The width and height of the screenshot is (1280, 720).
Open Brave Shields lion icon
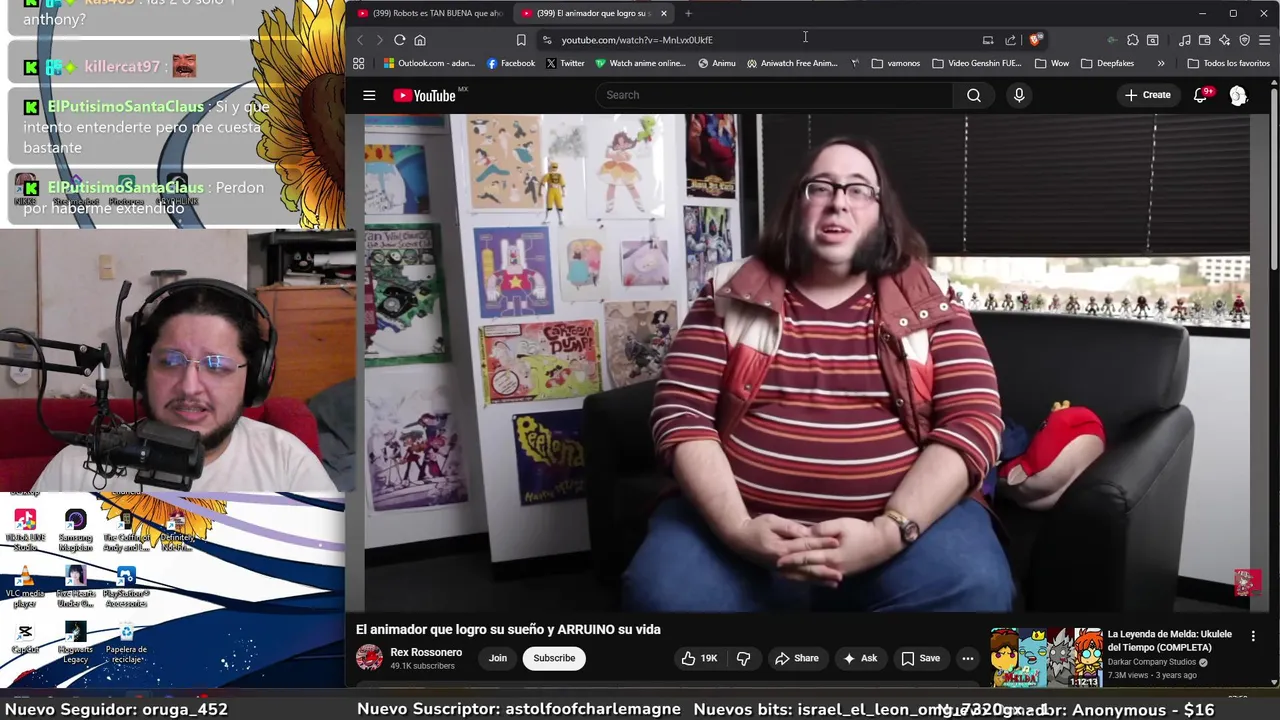tap(1035, 40)
